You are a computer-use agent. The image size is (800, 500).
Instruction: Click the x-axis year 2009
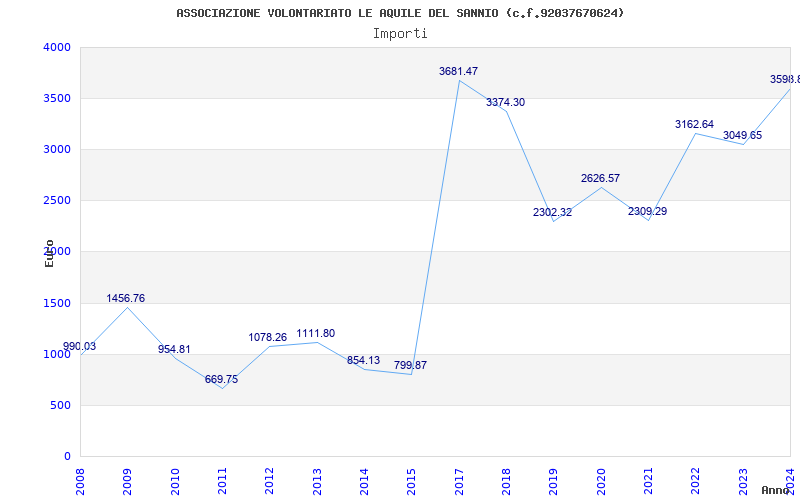click(128, 482)
